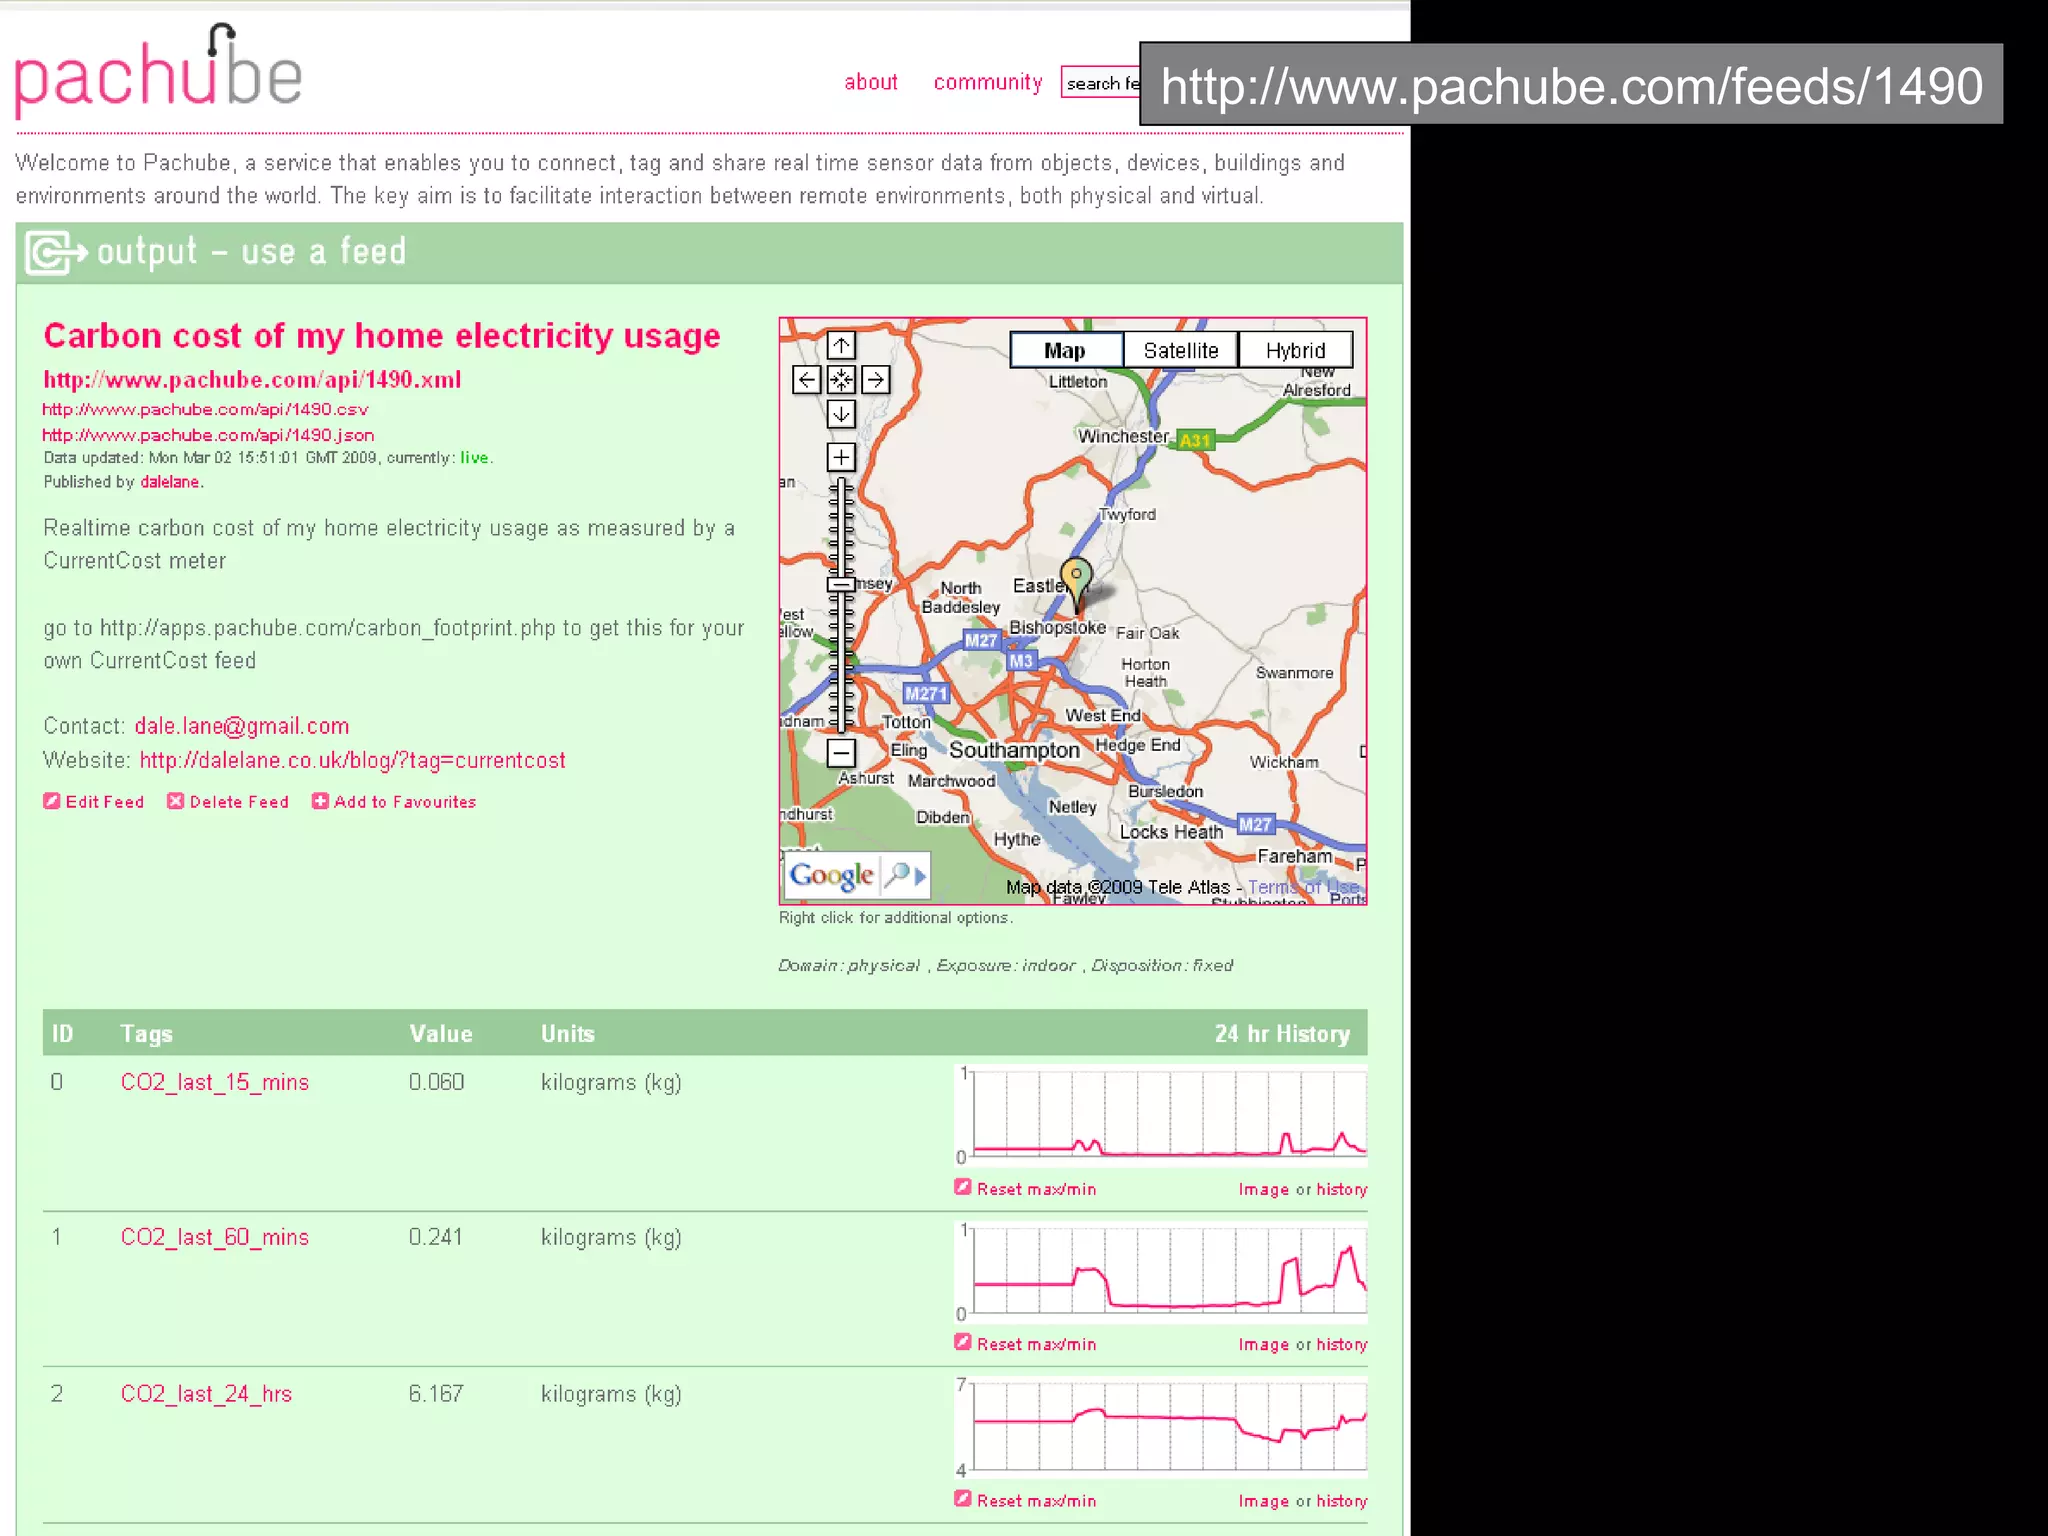Click the Edit Feed link
Screen dimensions: 2048x1536
coord(105,802)
